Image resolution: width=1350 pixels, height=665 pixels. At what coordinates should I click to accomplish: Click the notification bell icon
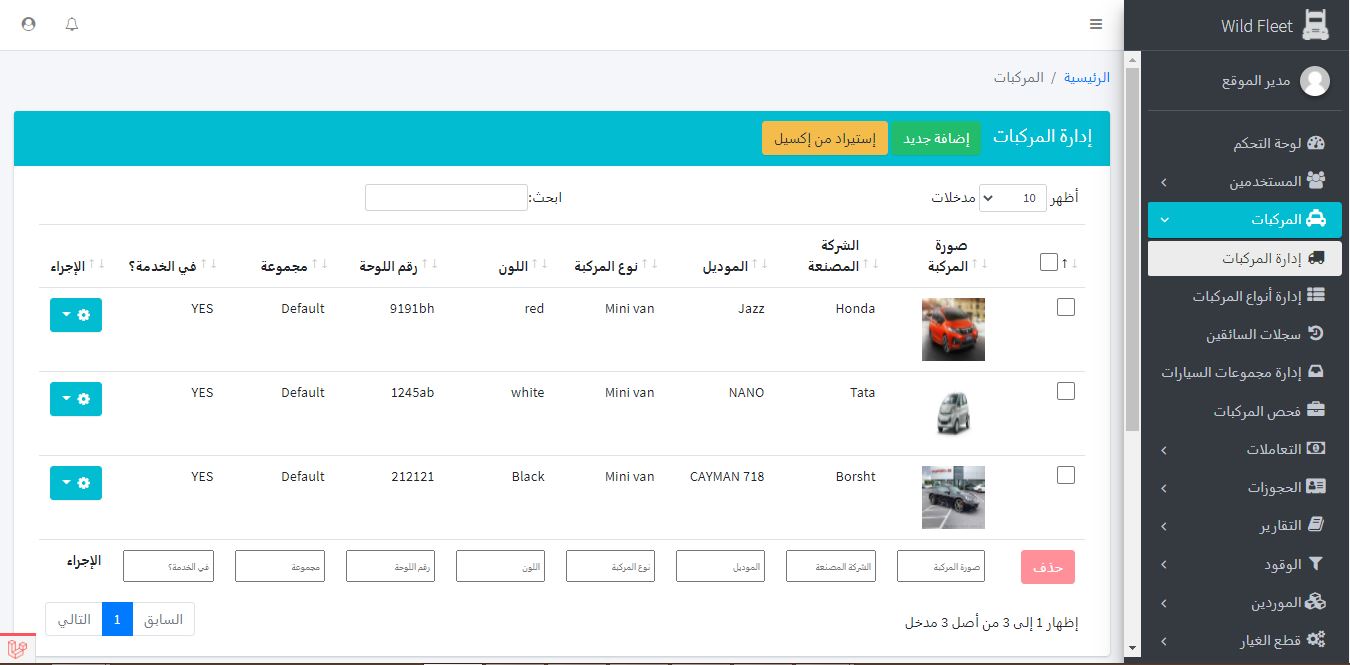[72, 24]
